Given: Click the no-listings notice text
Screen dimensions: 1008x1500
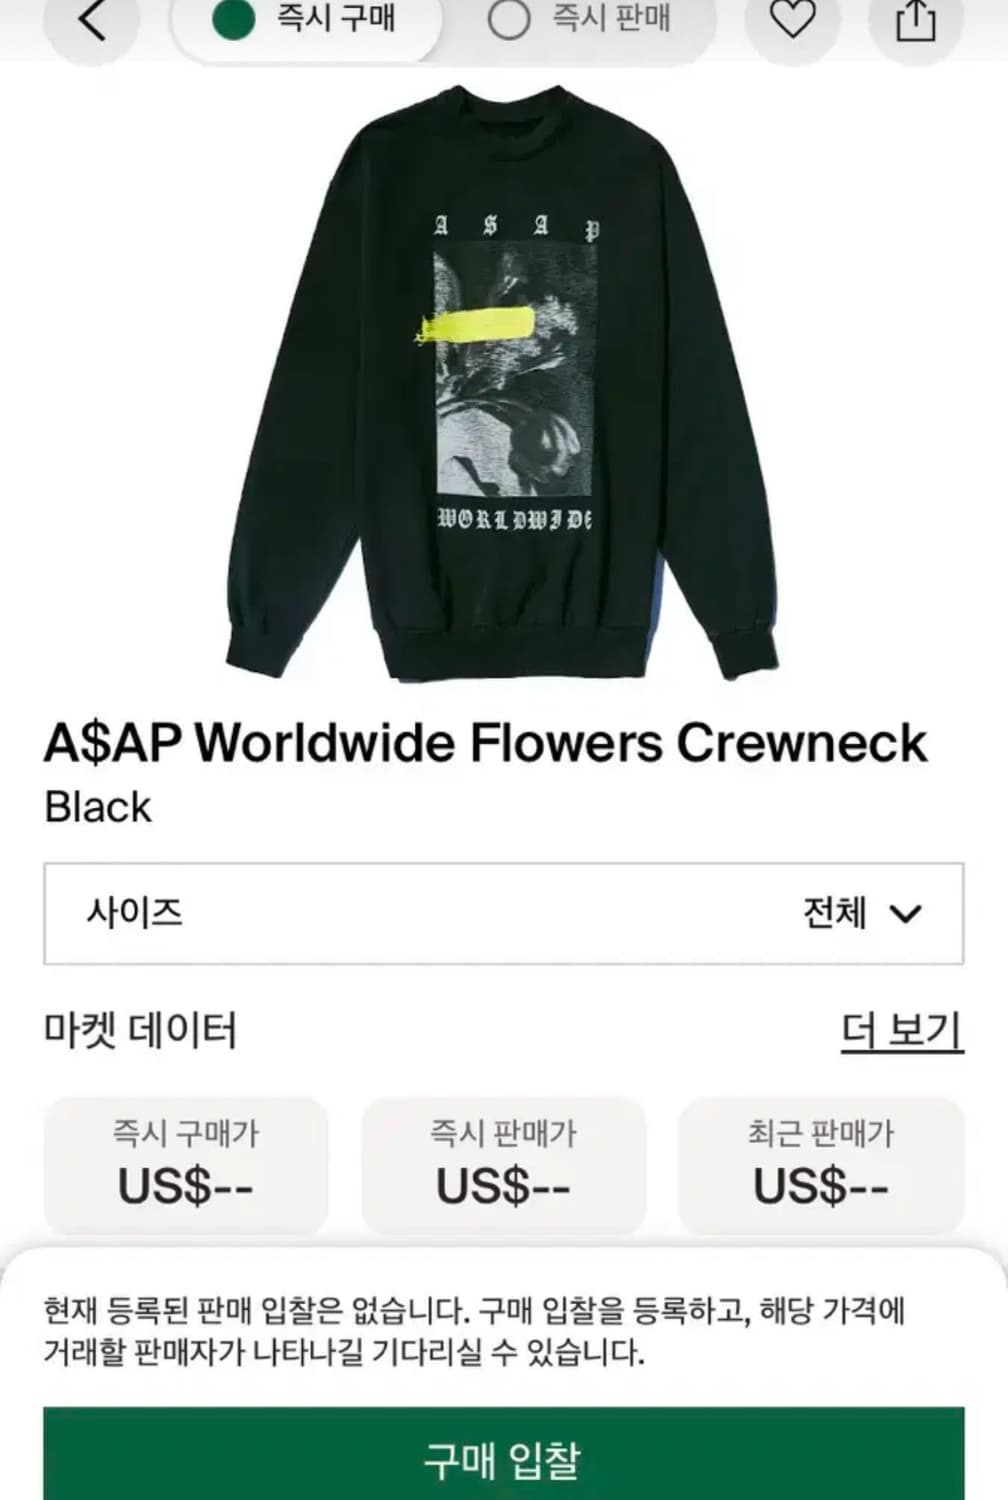Looking at the screenshot, I should pos(474,1331).
